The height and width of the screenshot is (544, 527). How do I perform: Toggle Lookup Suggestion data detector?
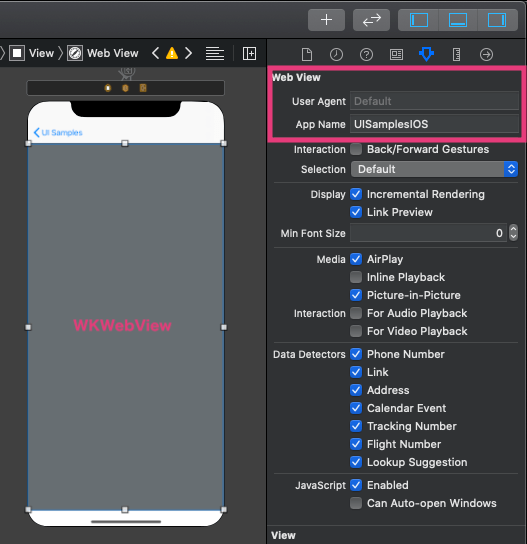[x=356, y=462]
